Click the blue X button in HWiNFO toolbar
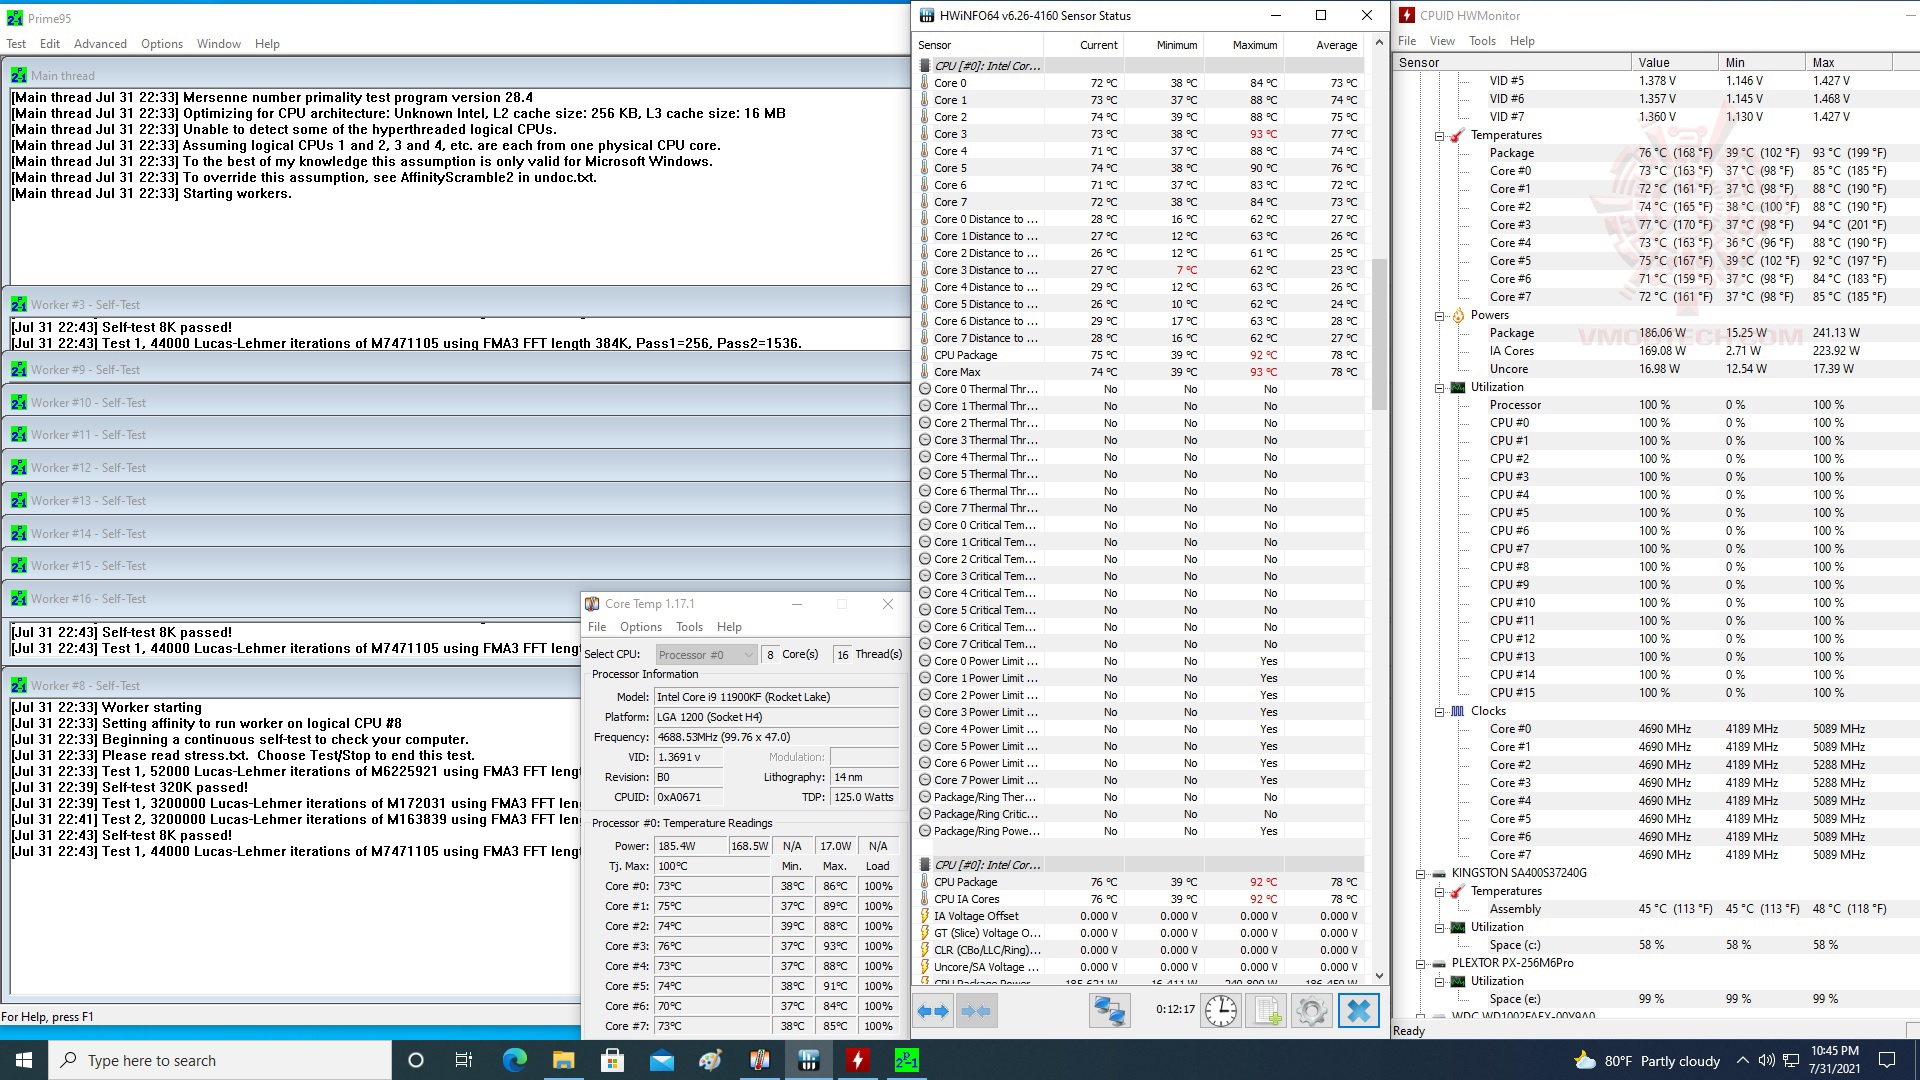Screen dimensions: 1920x1080 pos(1358,1011)
